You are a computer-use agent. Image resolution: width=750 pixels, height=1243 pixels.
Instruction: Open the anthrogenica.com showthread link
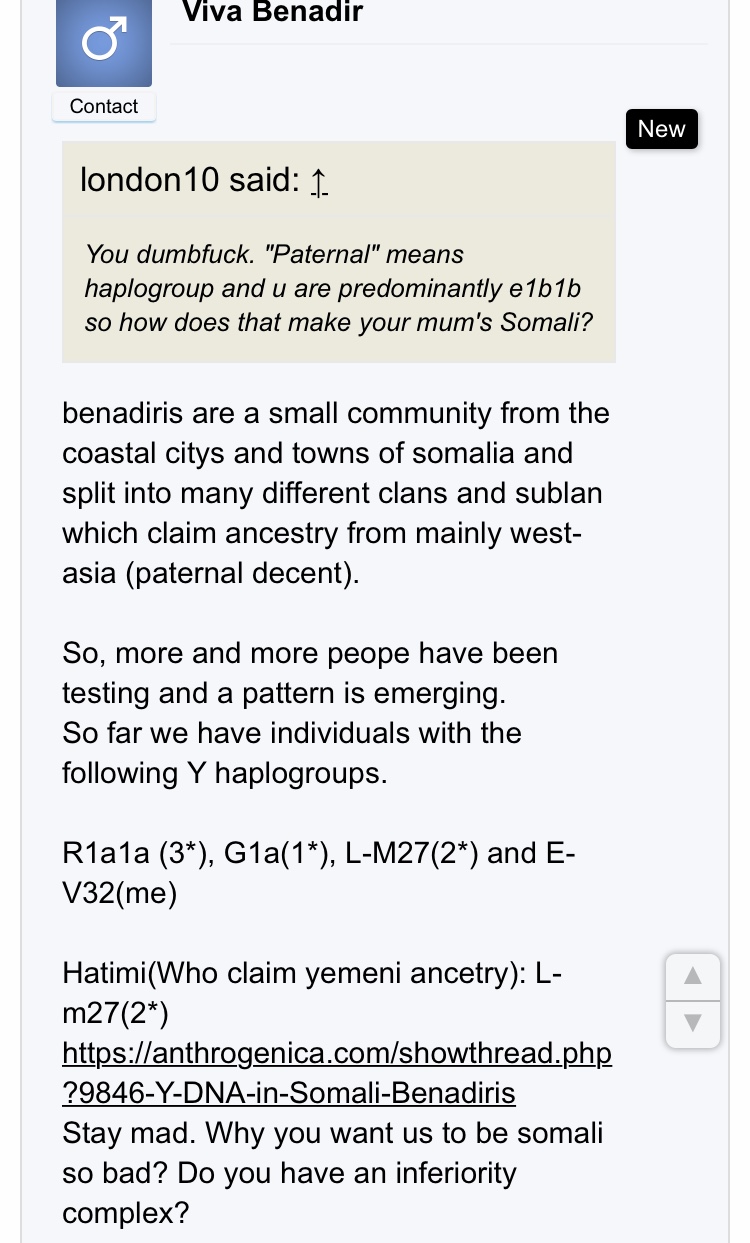[337, 1073]
